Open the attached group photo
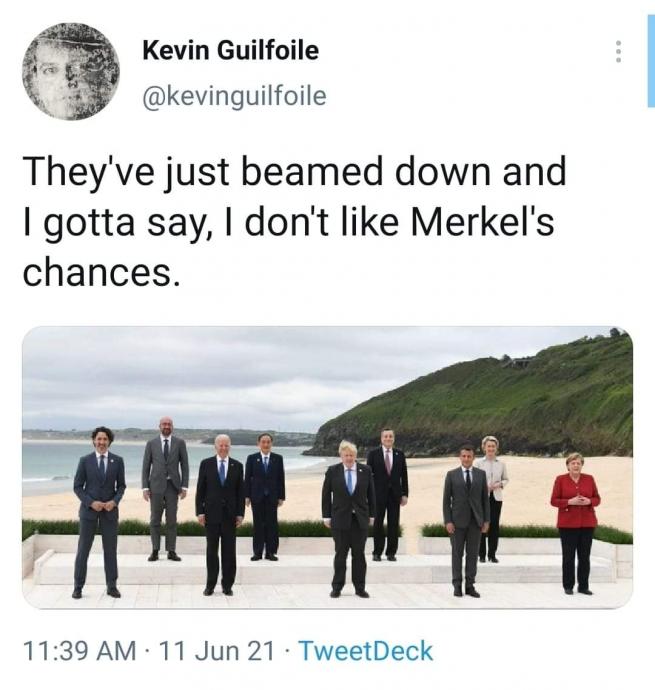 (x=327, y=466)
